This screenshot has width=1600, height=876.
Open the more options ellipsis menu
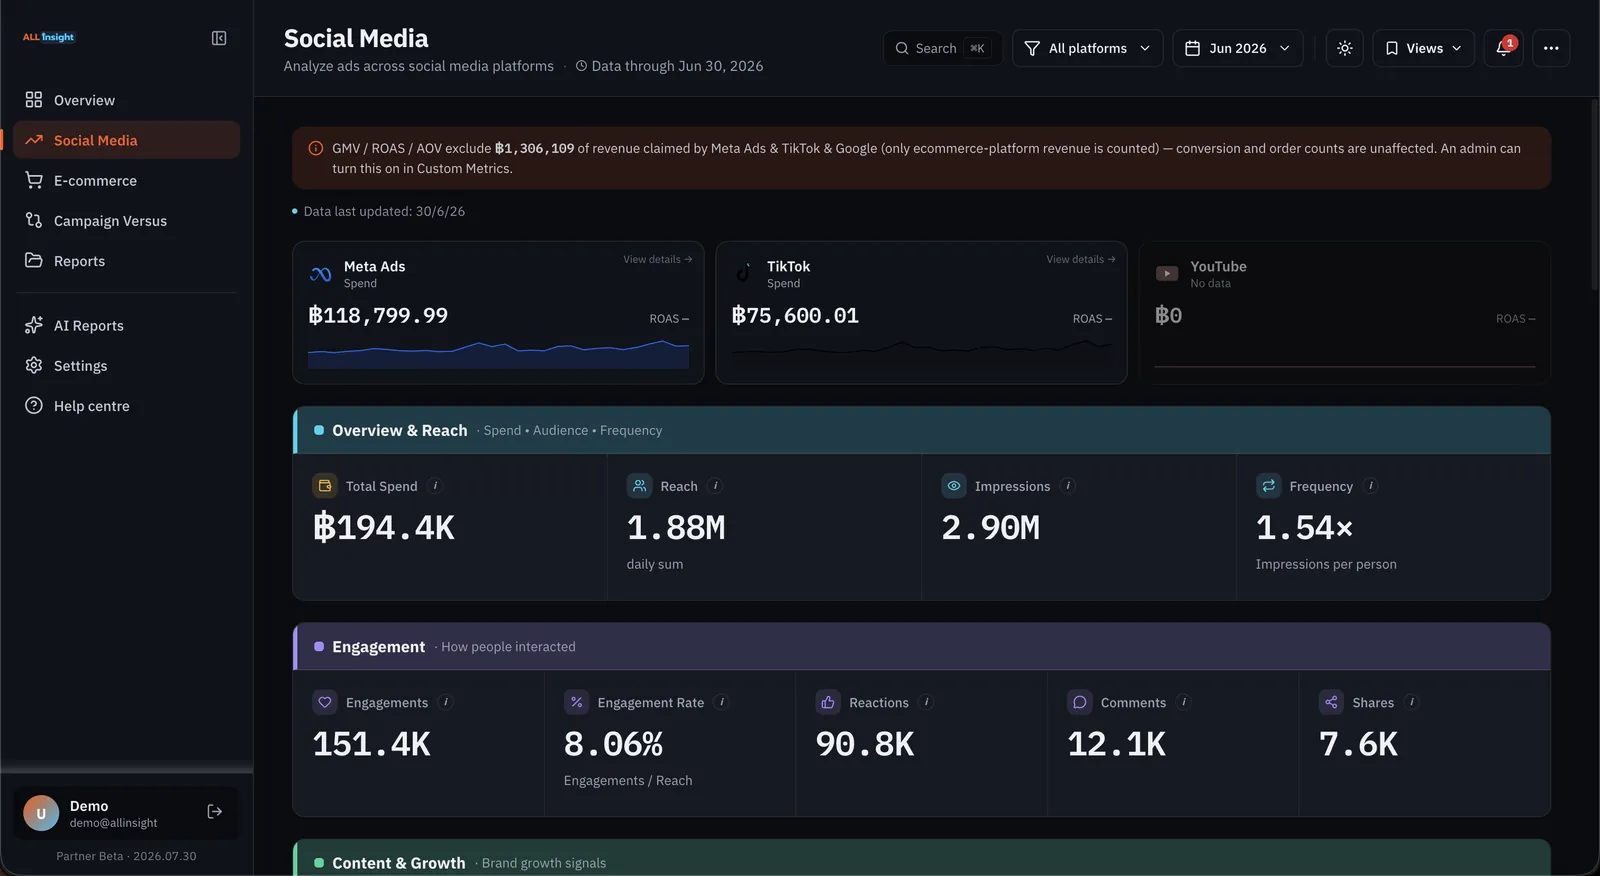1551,48
